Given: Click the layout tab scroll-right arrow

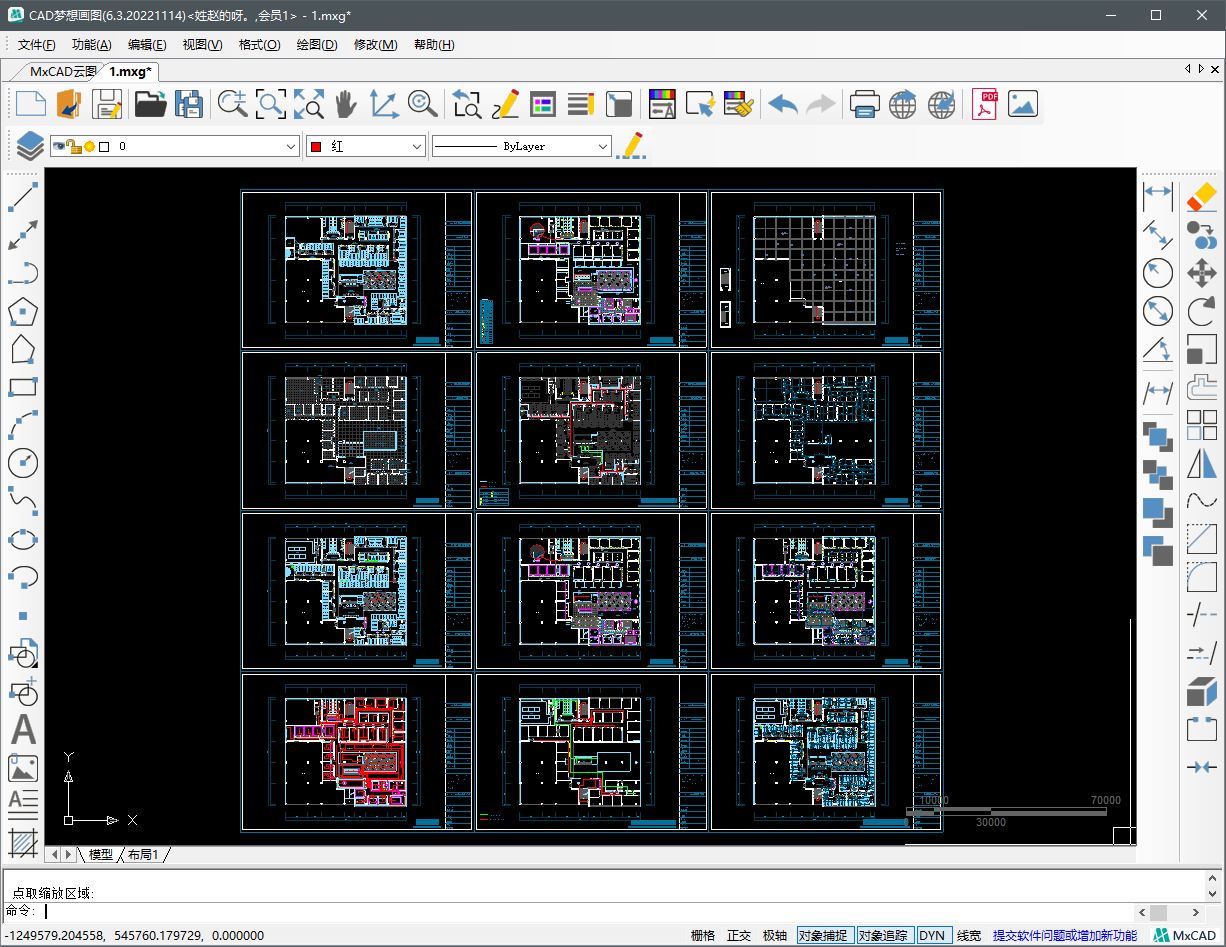Looking at the screenshot, I should click(x=68, y=854).
